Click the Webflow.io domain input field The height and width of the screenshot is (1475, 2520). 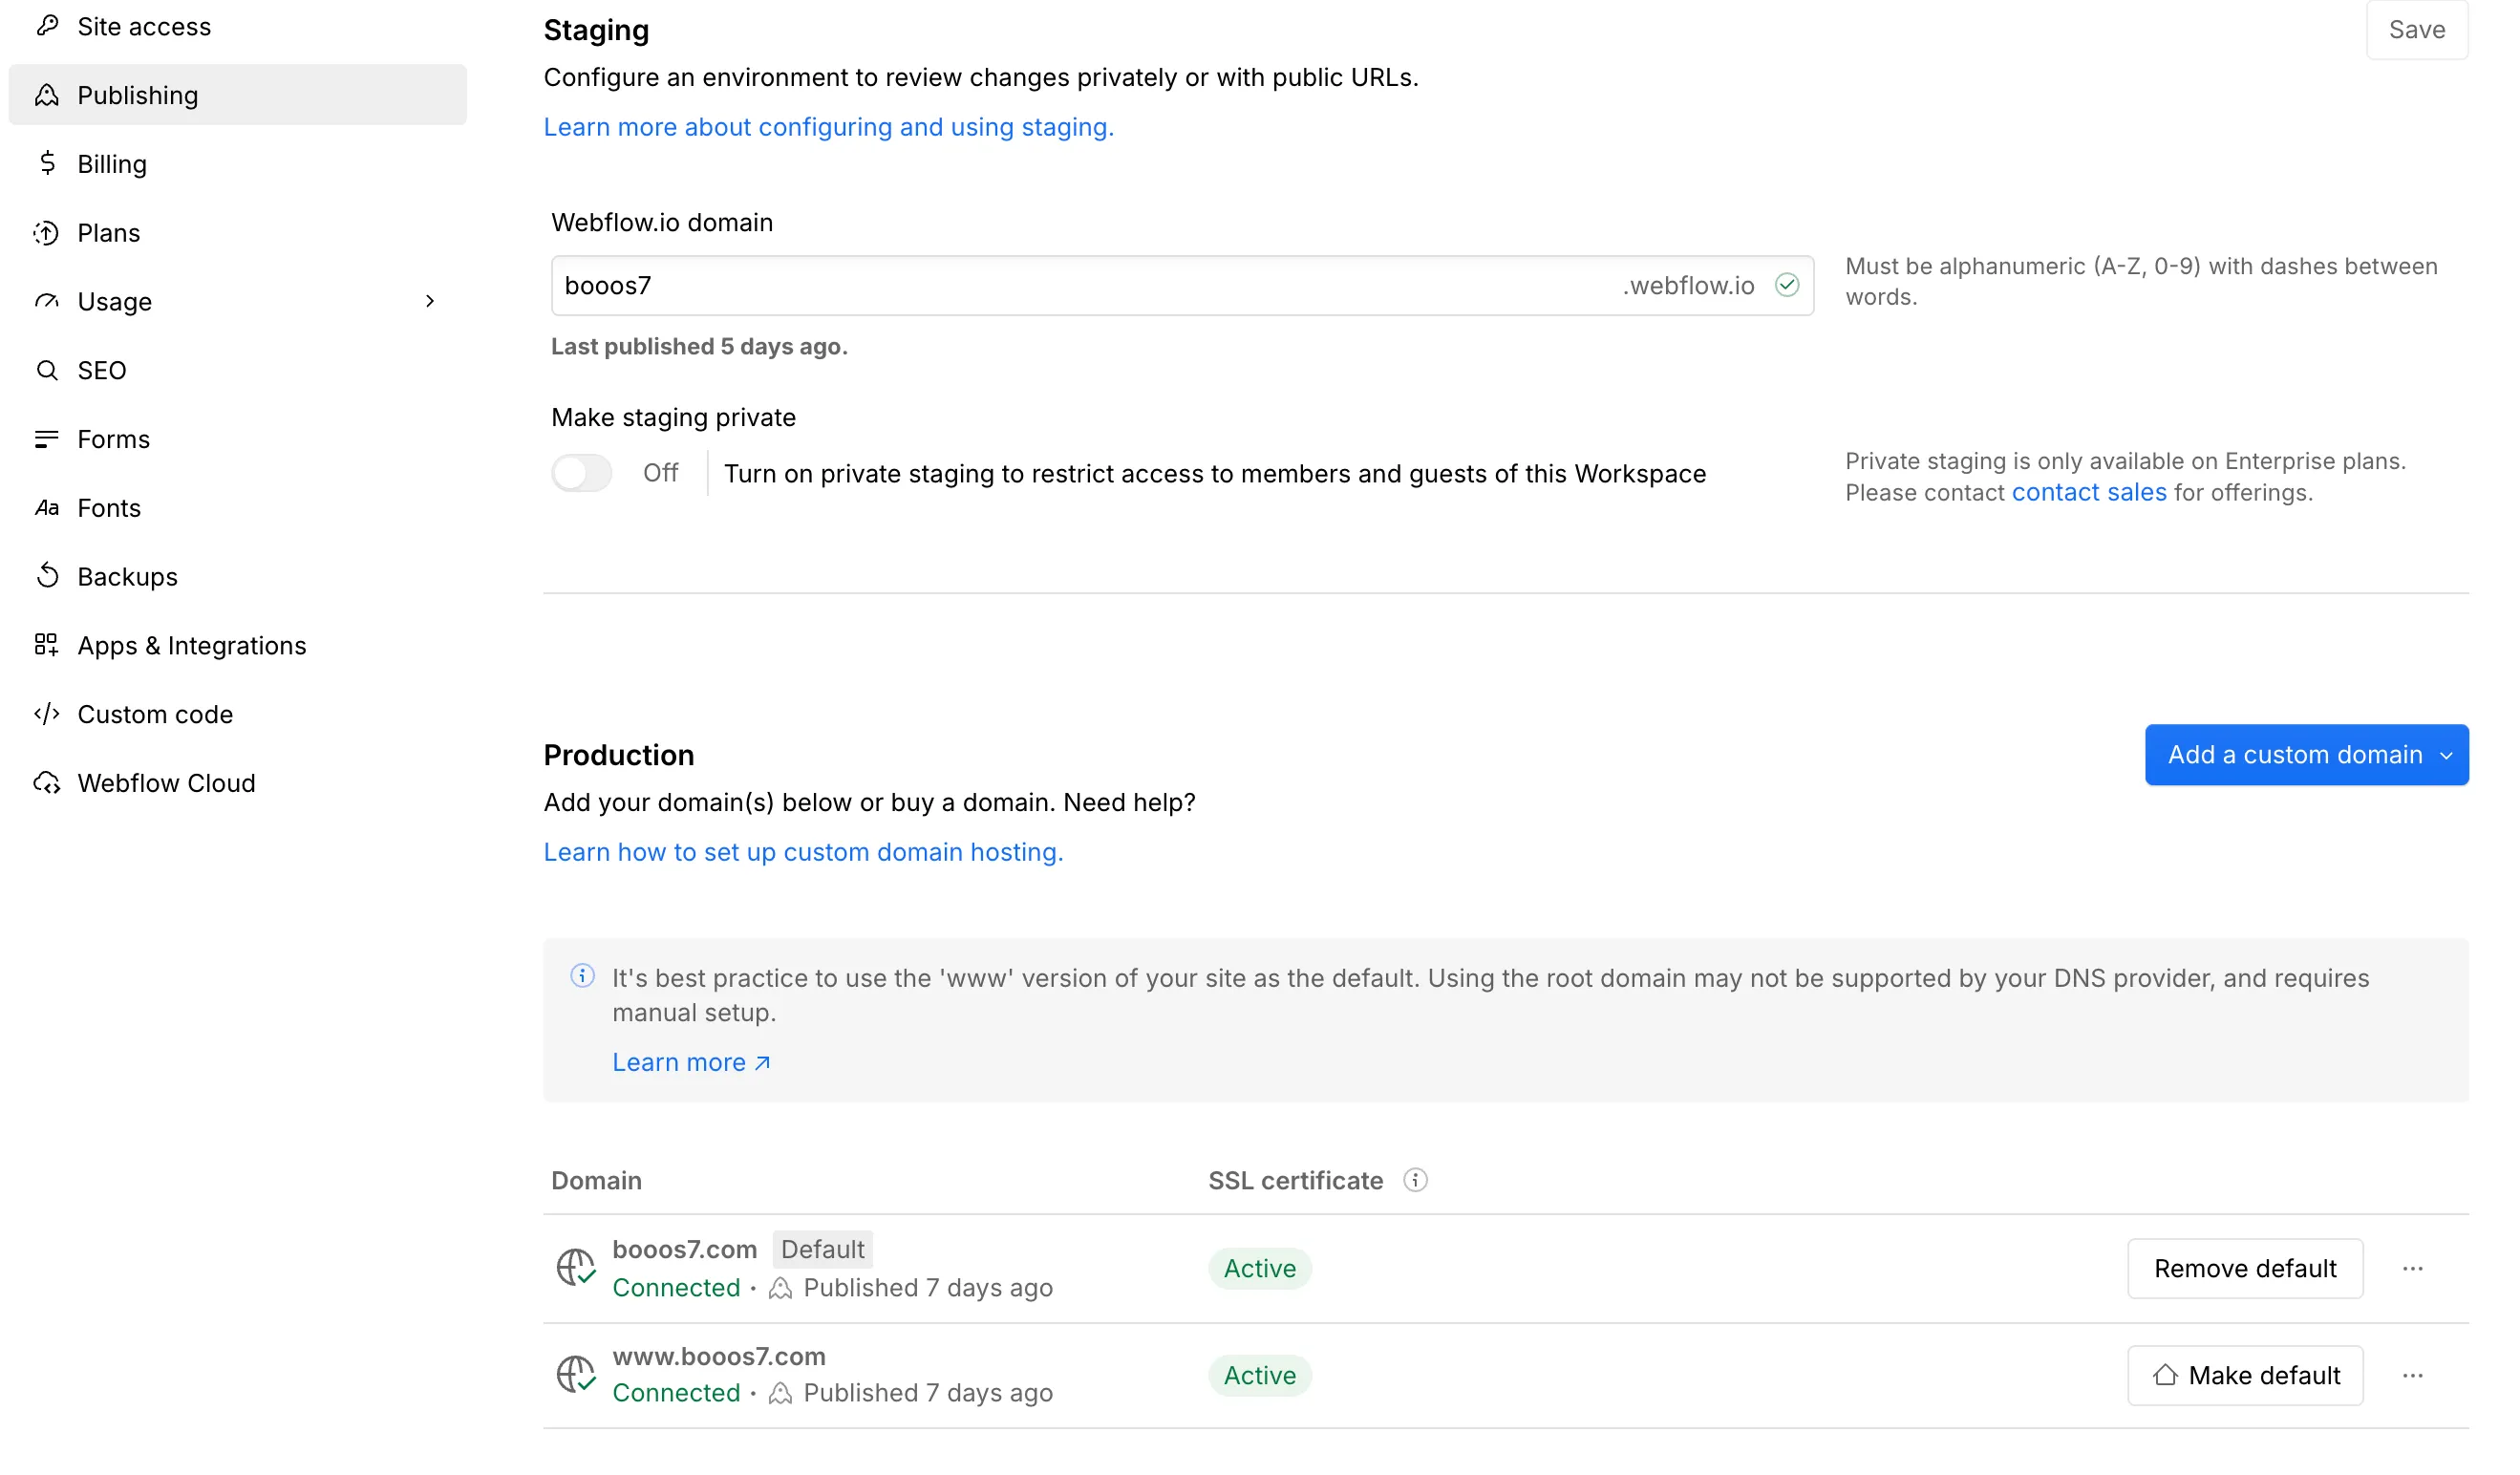click(x=1183, y=286)
